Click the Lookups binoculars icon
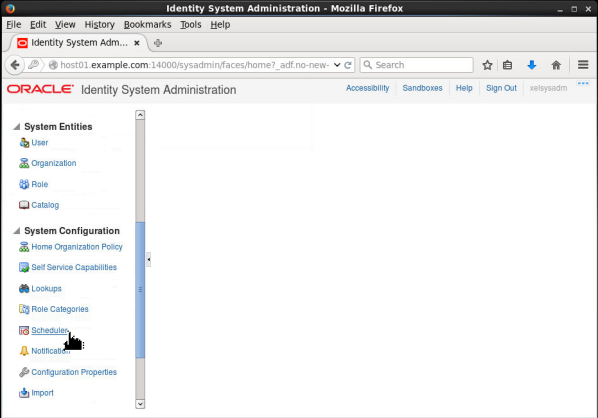Image resolution: width=598 pixels, height=418 pixels. click(x=24, y=288)
